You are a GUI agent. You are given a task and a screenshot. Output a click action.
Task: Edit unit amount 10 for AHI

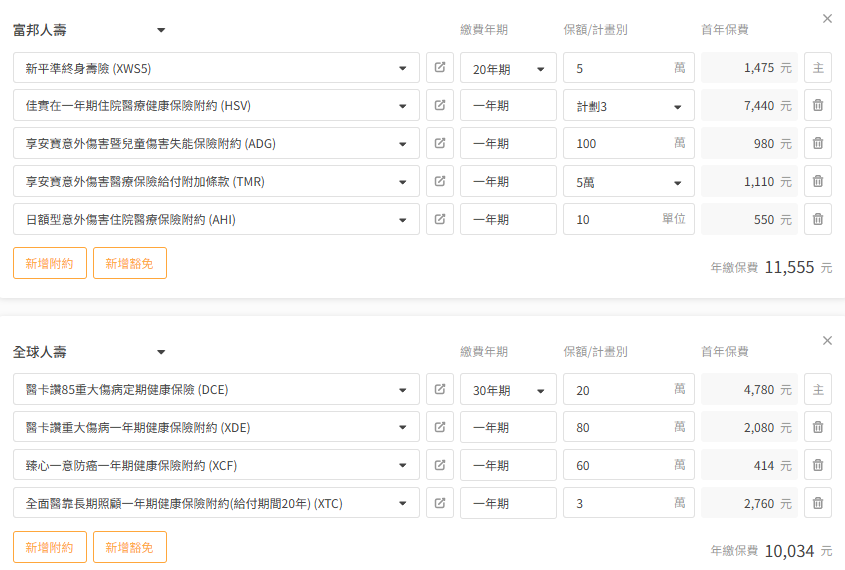click(629, 219)
